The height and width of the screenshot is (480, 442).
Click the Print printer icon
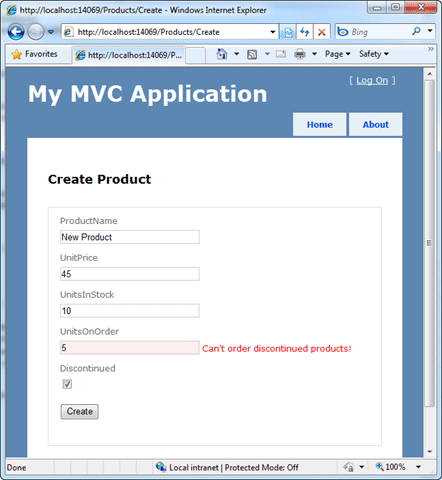click(300, 54)
